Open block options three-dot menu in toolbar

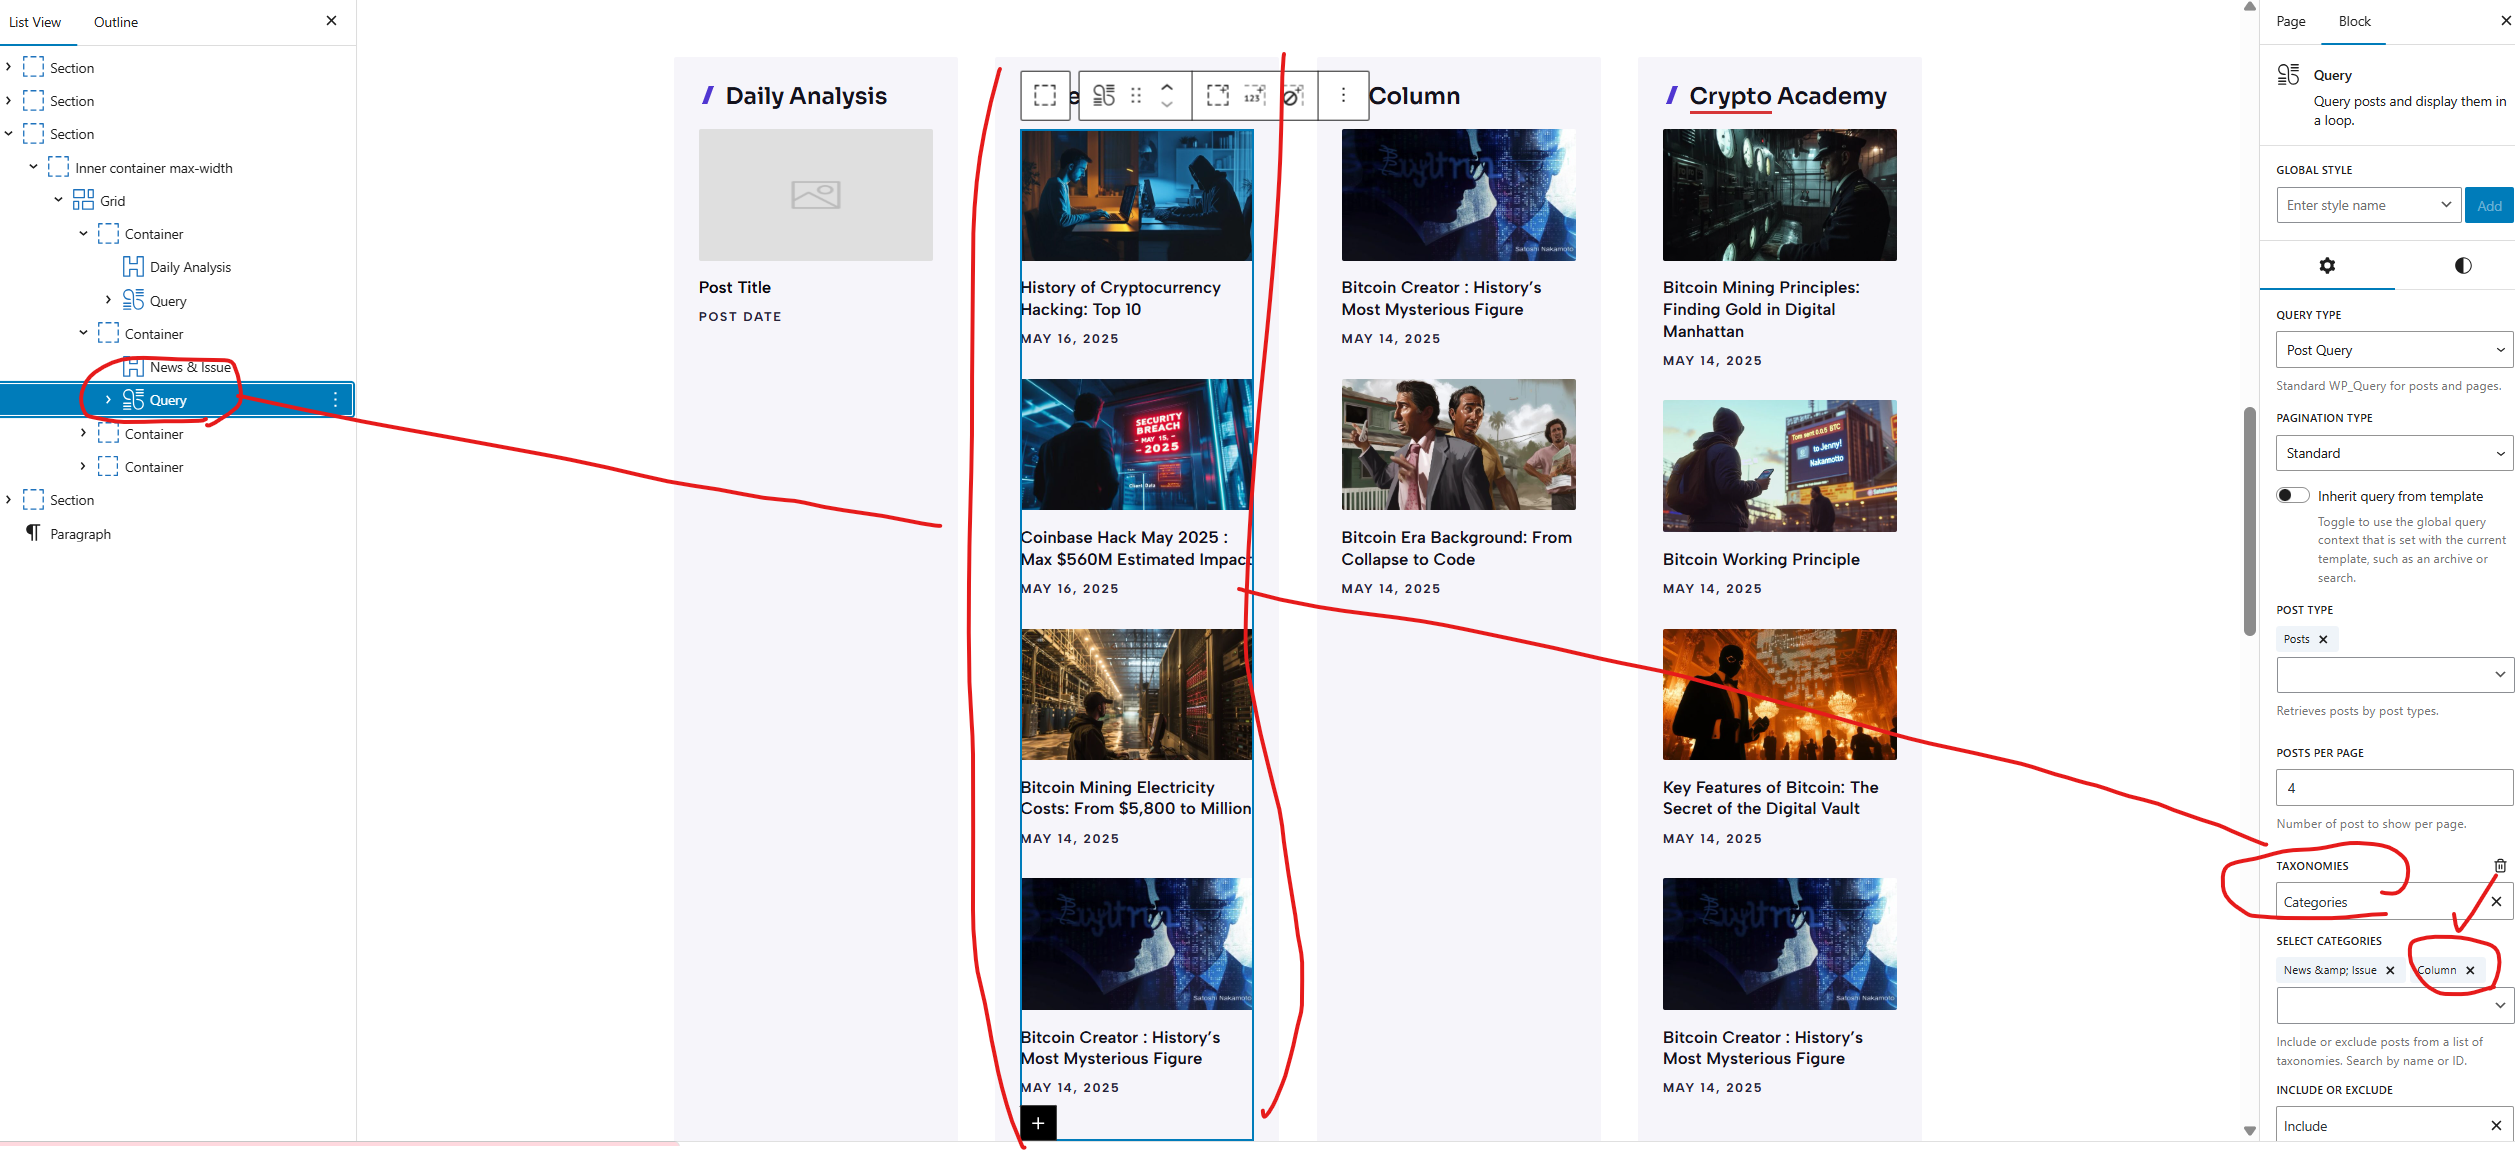(x=1343, y=96)
